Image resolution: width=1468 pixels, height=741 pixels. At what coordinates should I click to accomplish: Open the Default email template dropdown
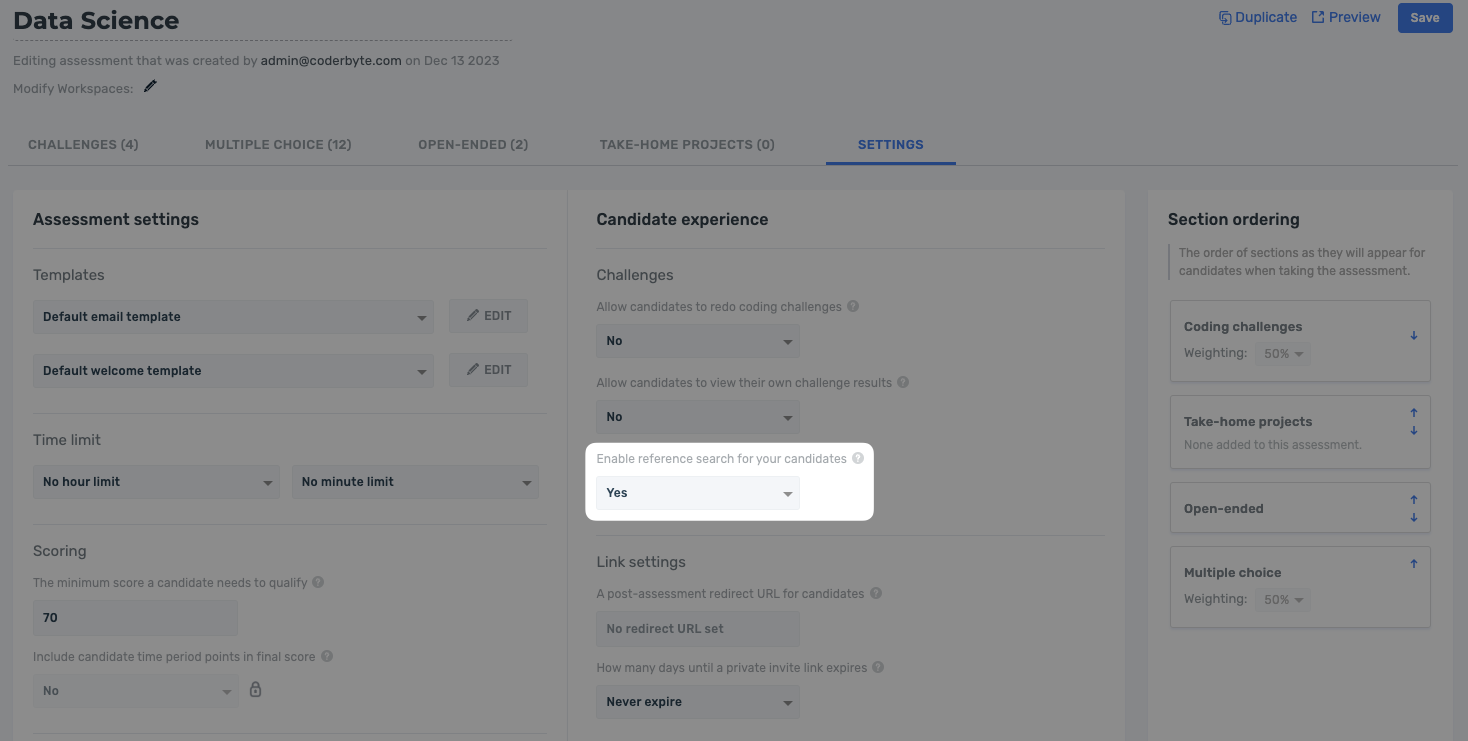click(x=233, y=316)
